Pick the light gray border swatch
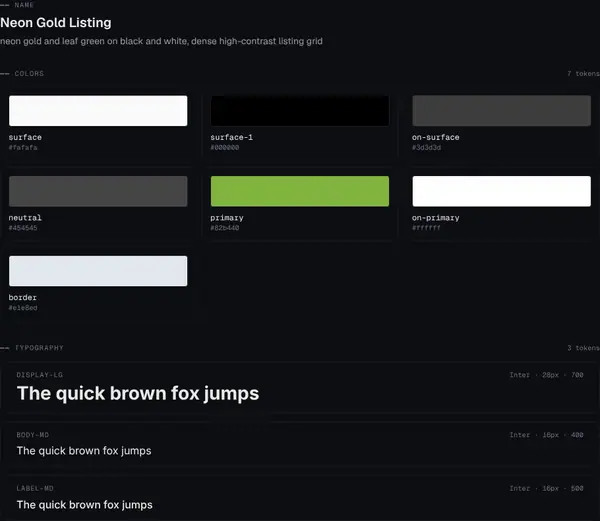The image size is (600, 521). (x=98, y=271)
